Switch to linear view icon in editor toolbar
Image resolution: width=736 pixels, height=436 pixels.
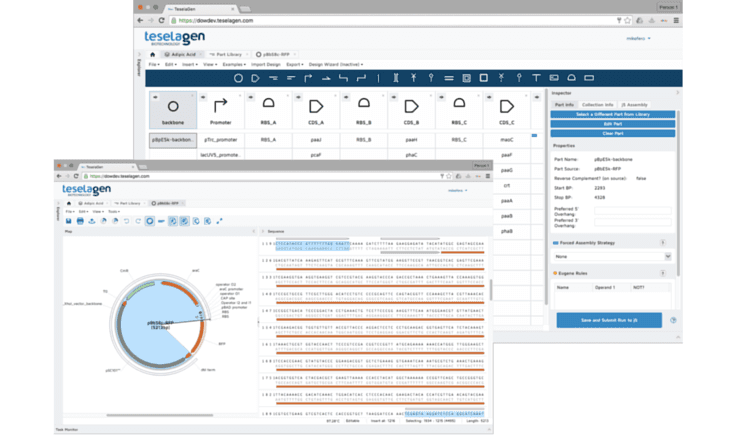click(x=161, y=221)
